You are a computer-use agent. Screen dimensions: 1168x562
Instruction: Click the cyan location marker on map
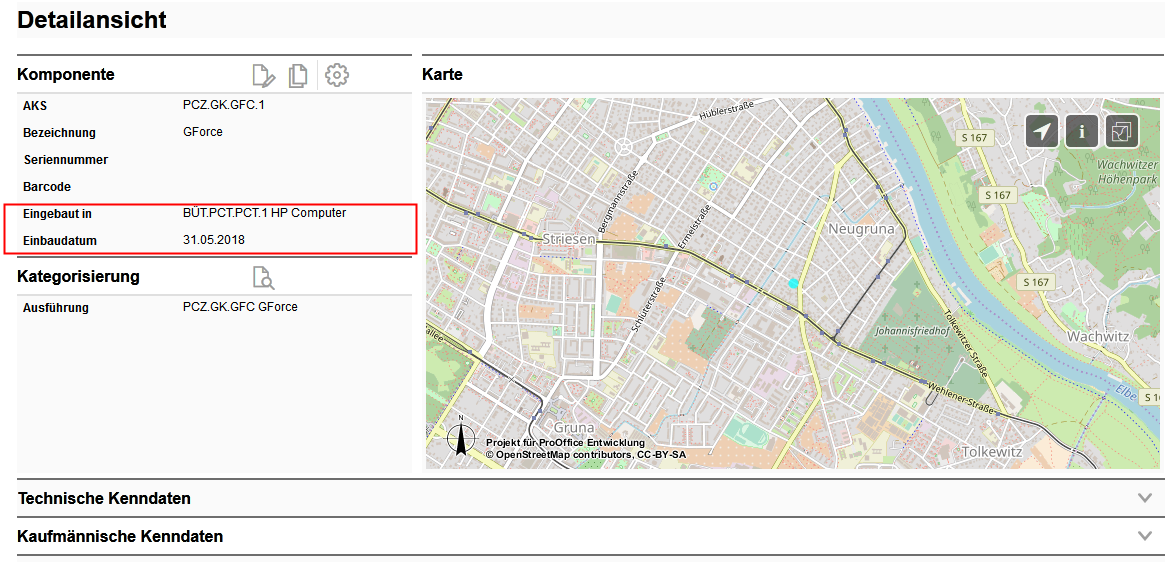(x=794, y=283)
